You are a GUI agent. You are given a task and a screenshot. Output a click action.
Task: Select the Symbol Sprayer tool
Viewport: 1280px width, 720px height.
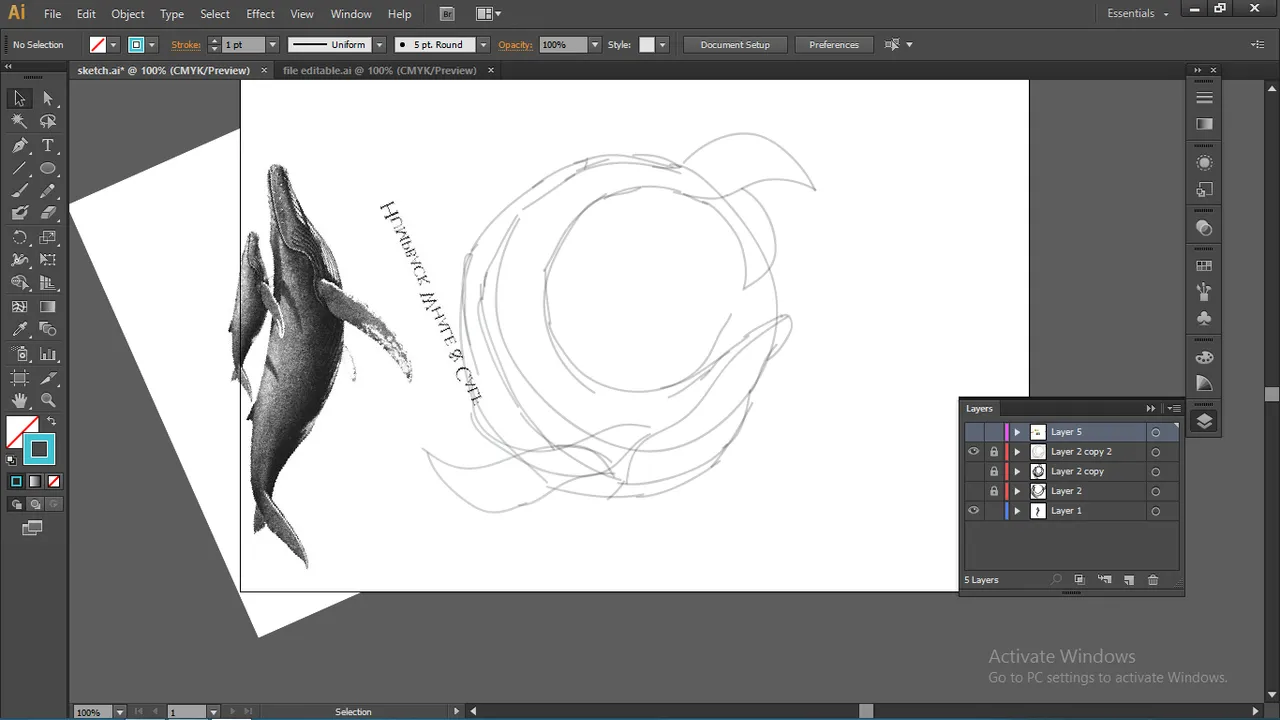click(19, 354)
